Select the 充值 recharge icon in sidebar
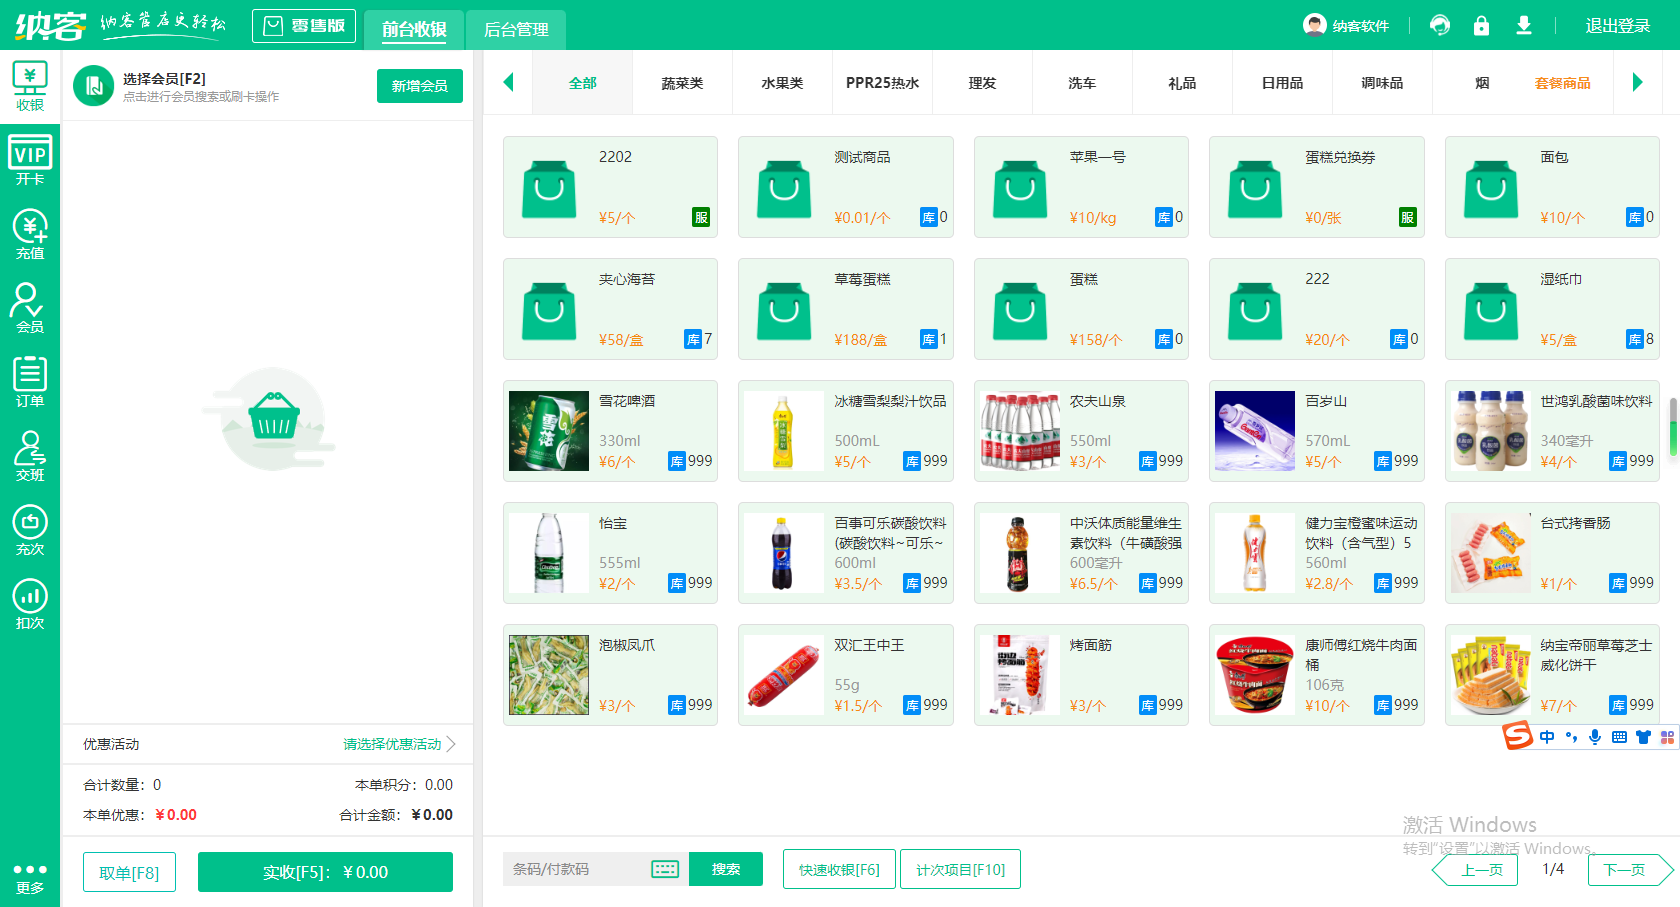The height and width of the screenshot is (907, 1680). [30, 232]
